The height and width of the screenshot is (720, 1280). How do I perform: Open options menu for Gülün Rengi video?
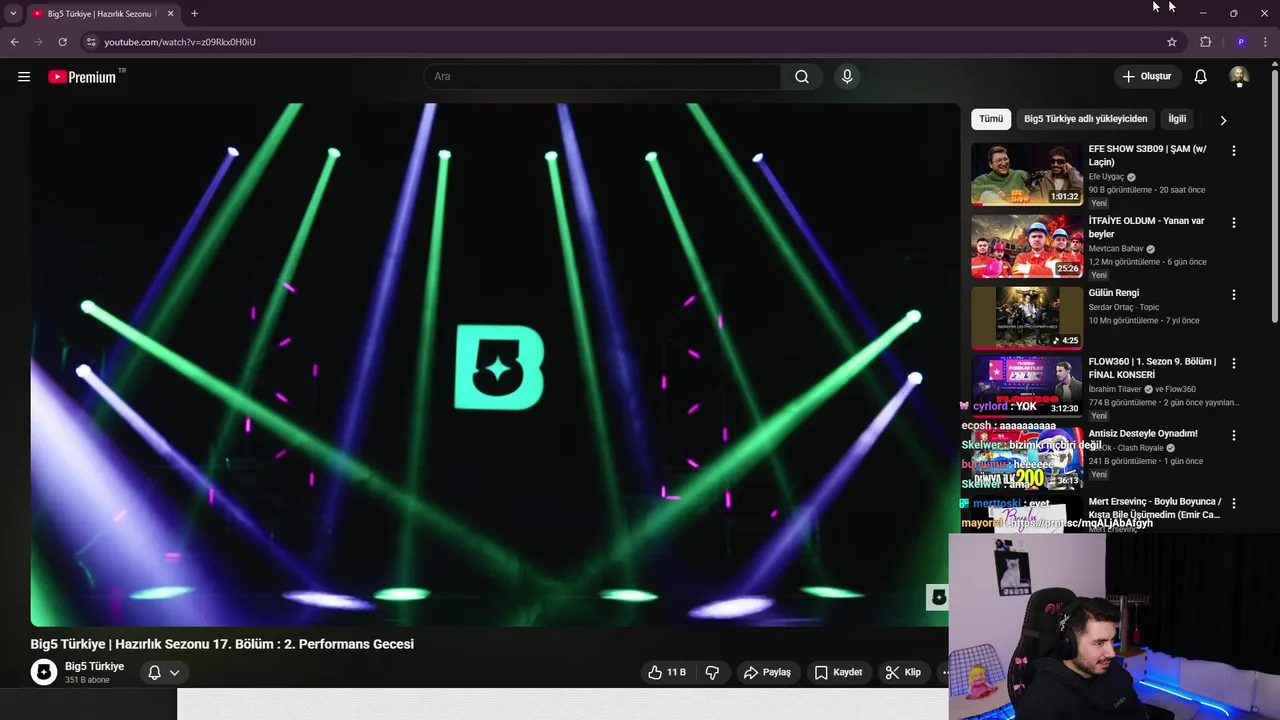(x=1233, y=295)
